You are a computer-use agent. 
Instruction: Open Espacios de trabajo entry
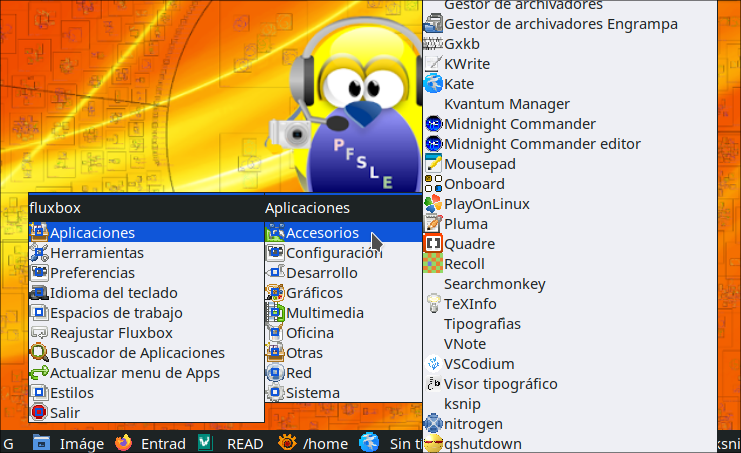146,313
